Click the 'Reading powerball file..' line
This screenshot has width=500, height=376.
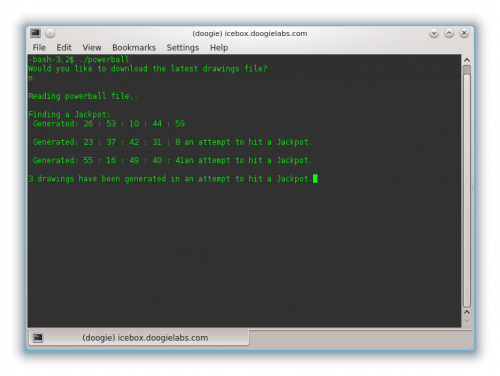[83, 96]
